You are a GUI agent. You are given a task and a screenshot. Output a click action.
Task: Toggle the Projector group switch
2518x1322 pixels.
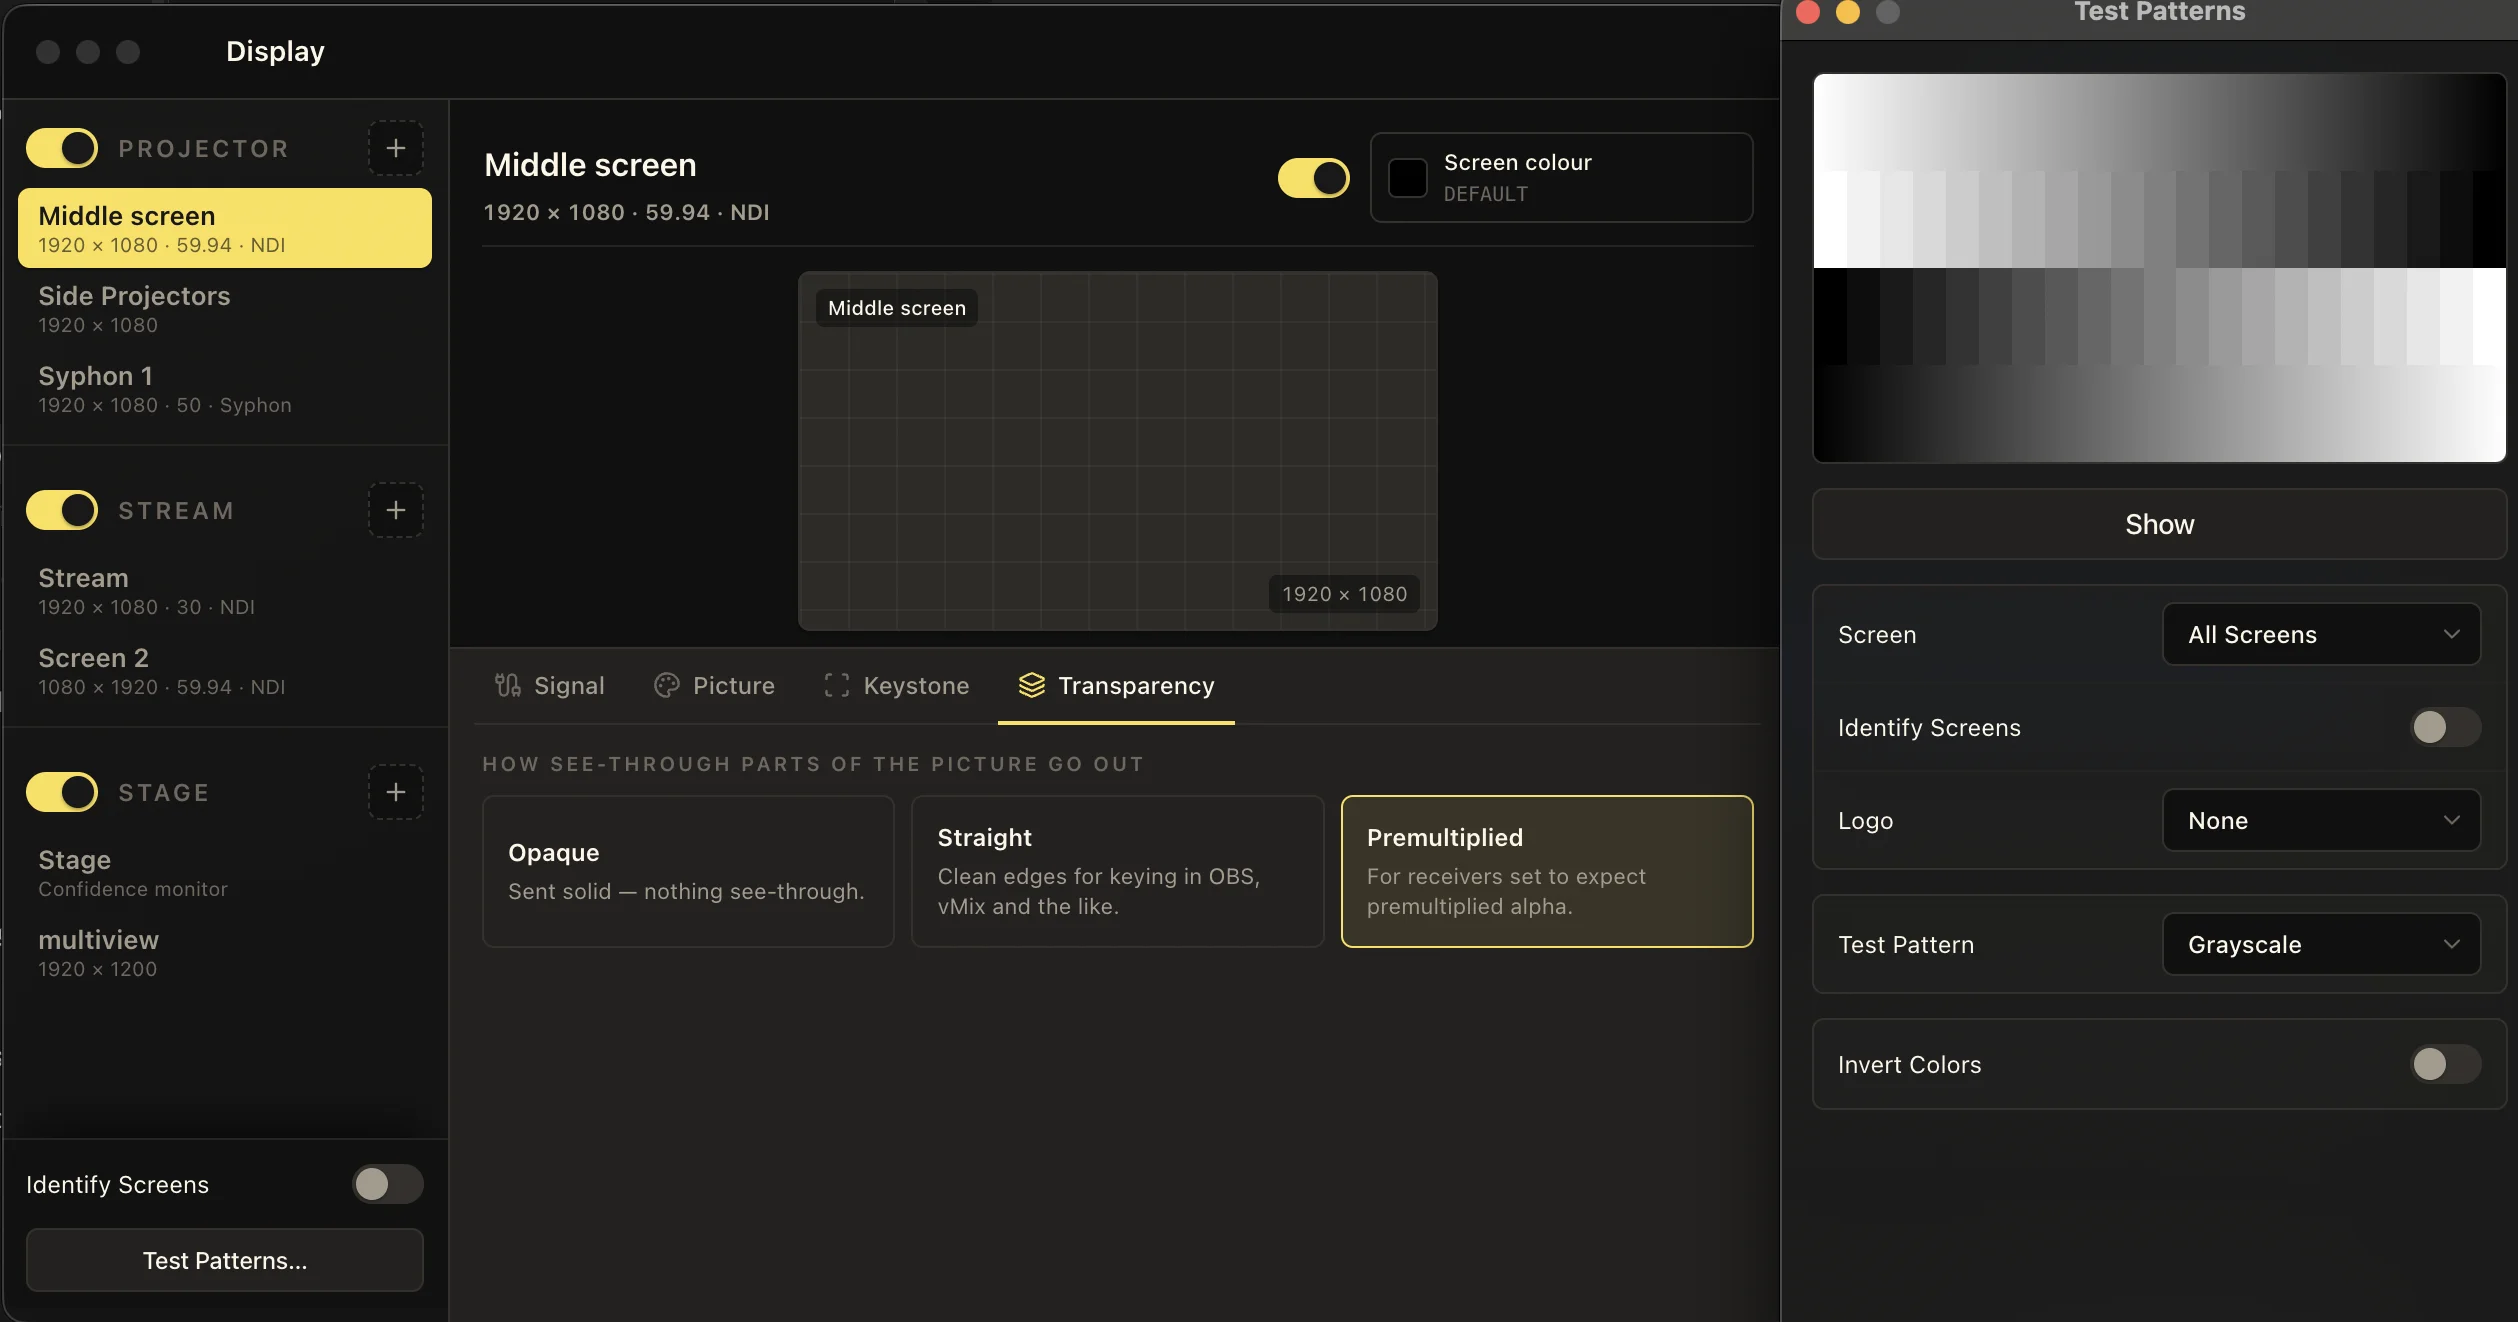coord(62,148)
